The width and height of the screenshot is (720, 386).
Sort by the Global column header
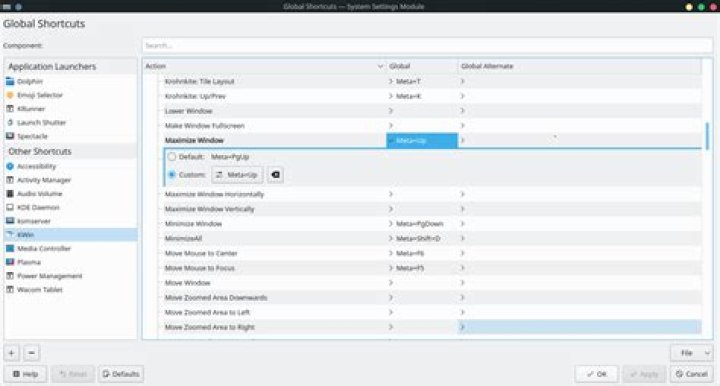pos(422,66)
